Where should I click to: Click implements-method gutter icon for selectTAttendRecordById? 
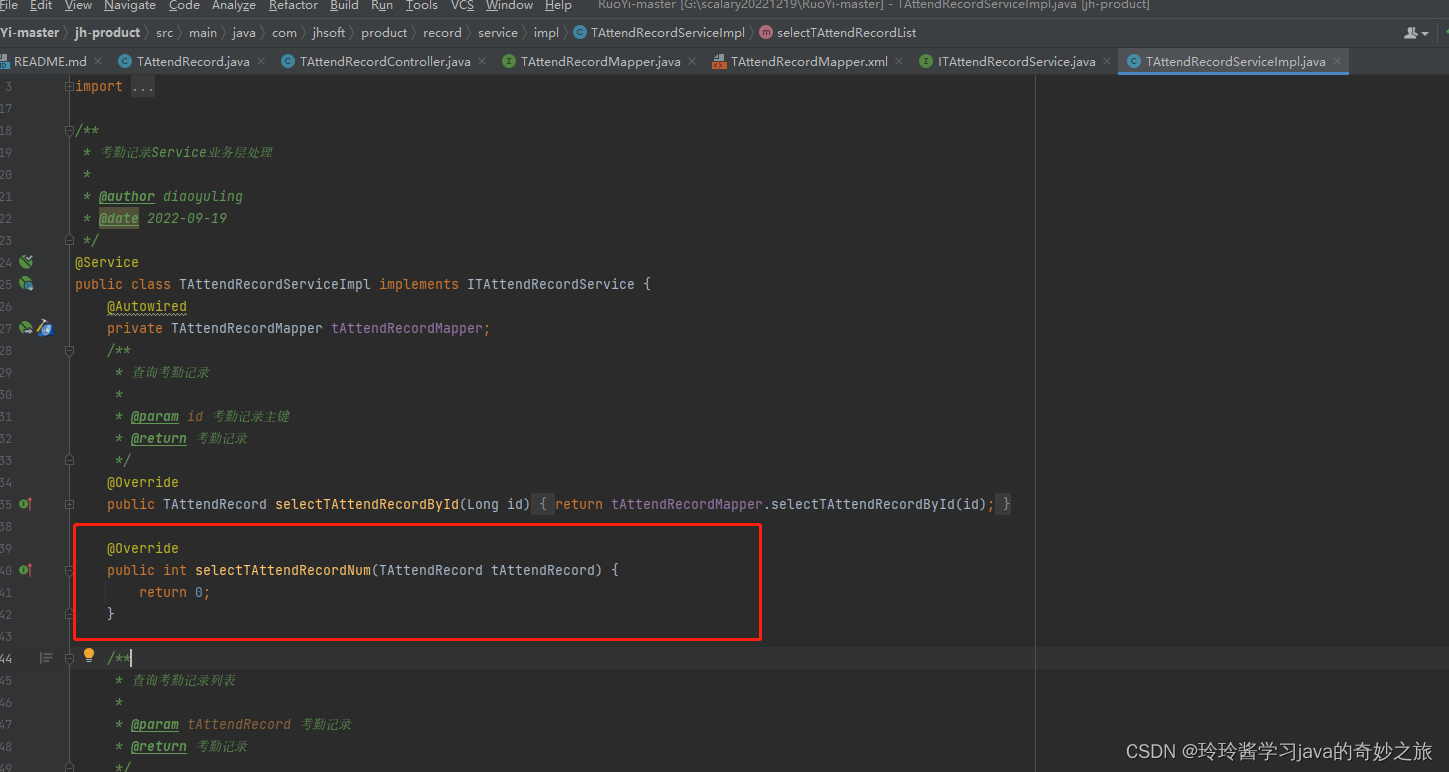pyautogui.click(x=26, y=504)
